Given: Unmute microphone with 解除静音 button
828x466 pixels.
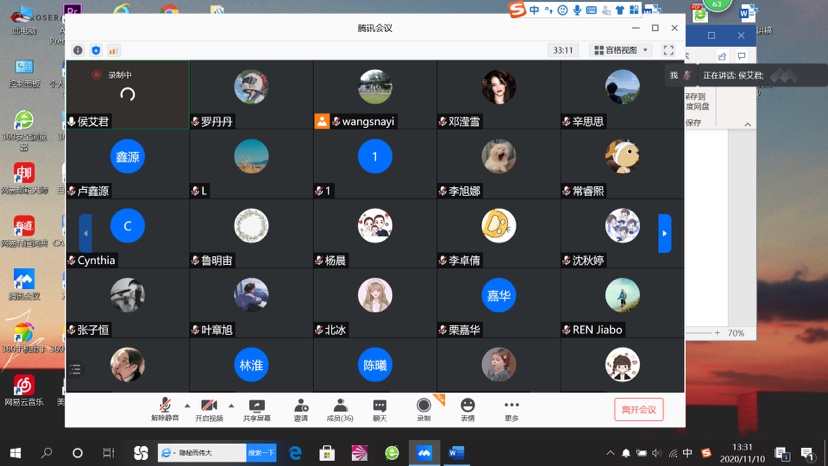Looking at the screenshot, I should 165,409.
